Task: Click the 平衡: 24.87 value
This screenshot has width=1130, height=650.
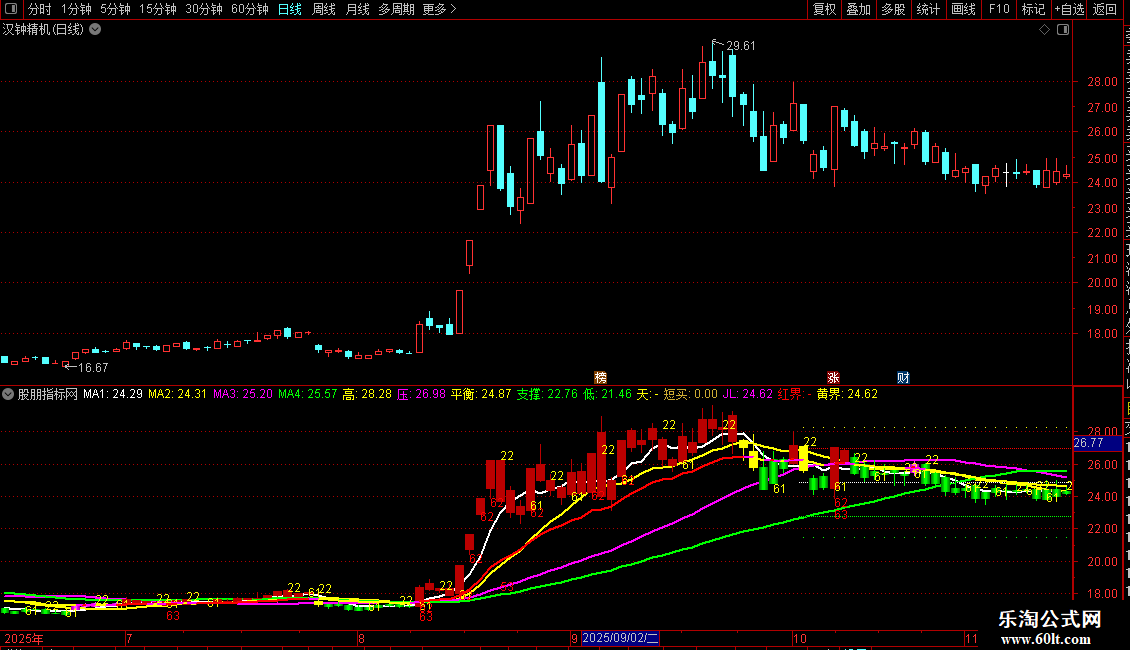Action: pos(481,394)
